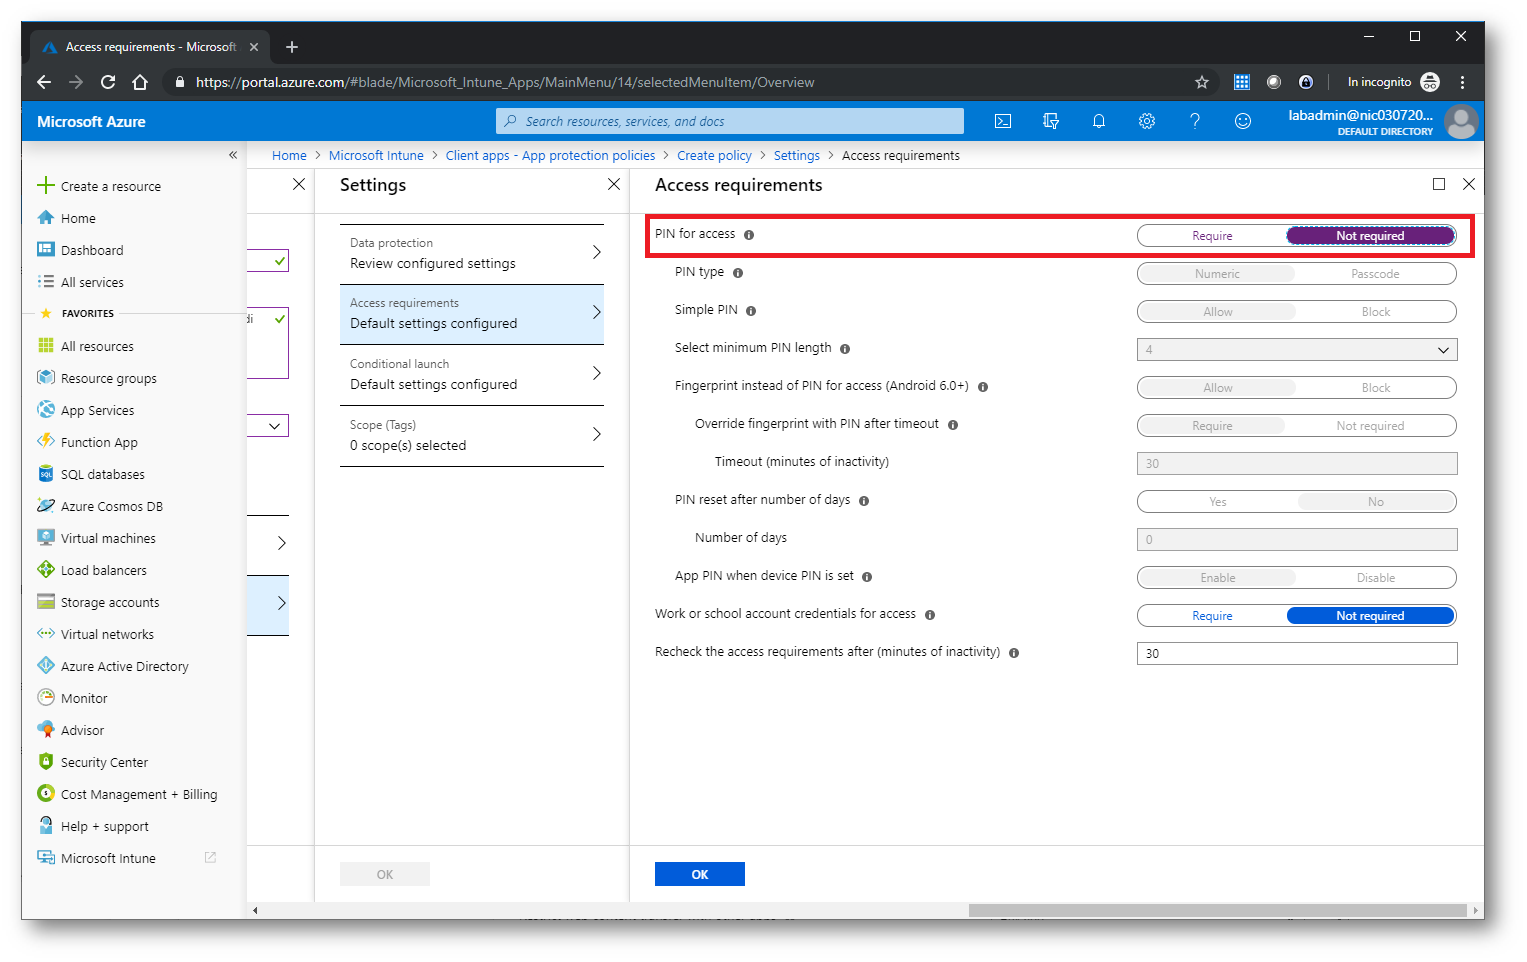Show info tooltip for Simple PIN
This screenshot has width=1527, height=962.
[x=751, y=311]
